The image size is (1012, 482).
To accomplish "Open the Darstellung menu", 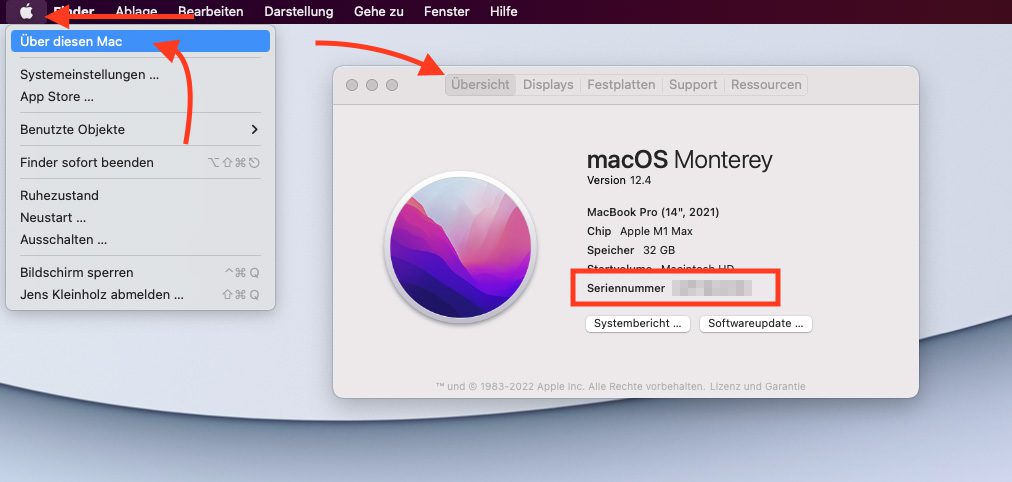I will pyautogui.click(x=299, y=12).
